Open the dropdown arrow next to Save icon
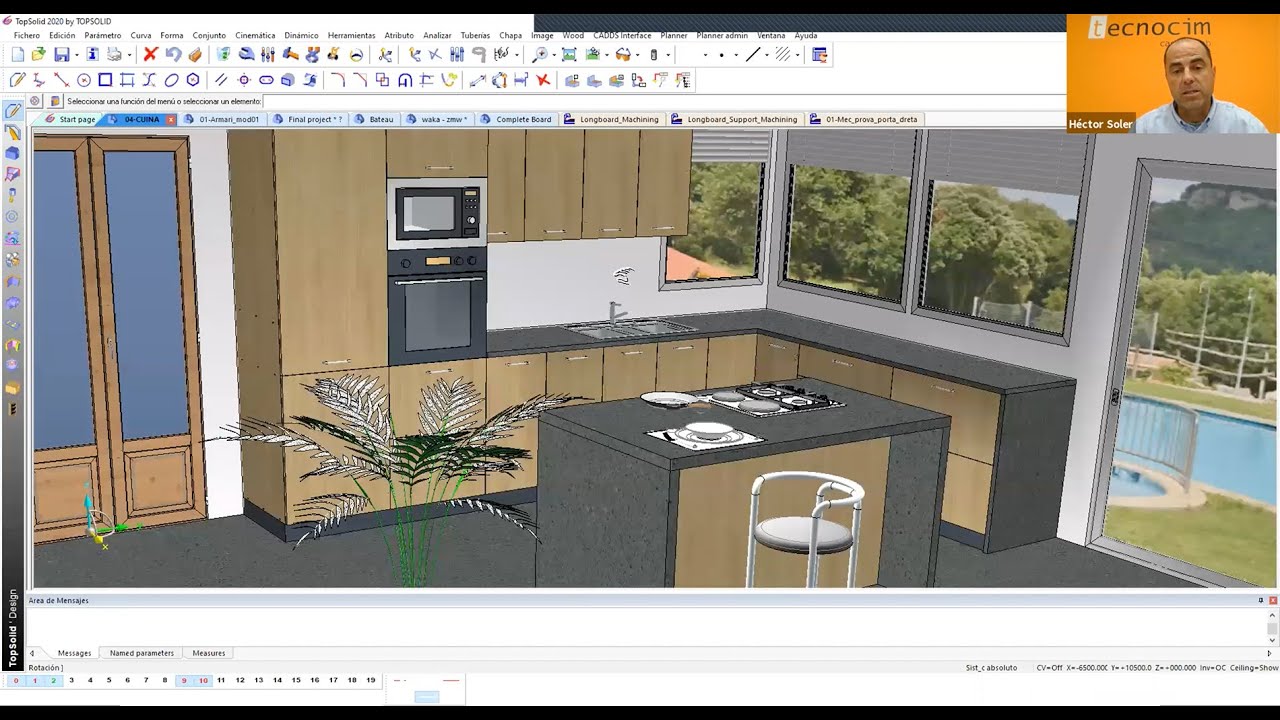This screenshot has height=720, width=1280. 76,55
